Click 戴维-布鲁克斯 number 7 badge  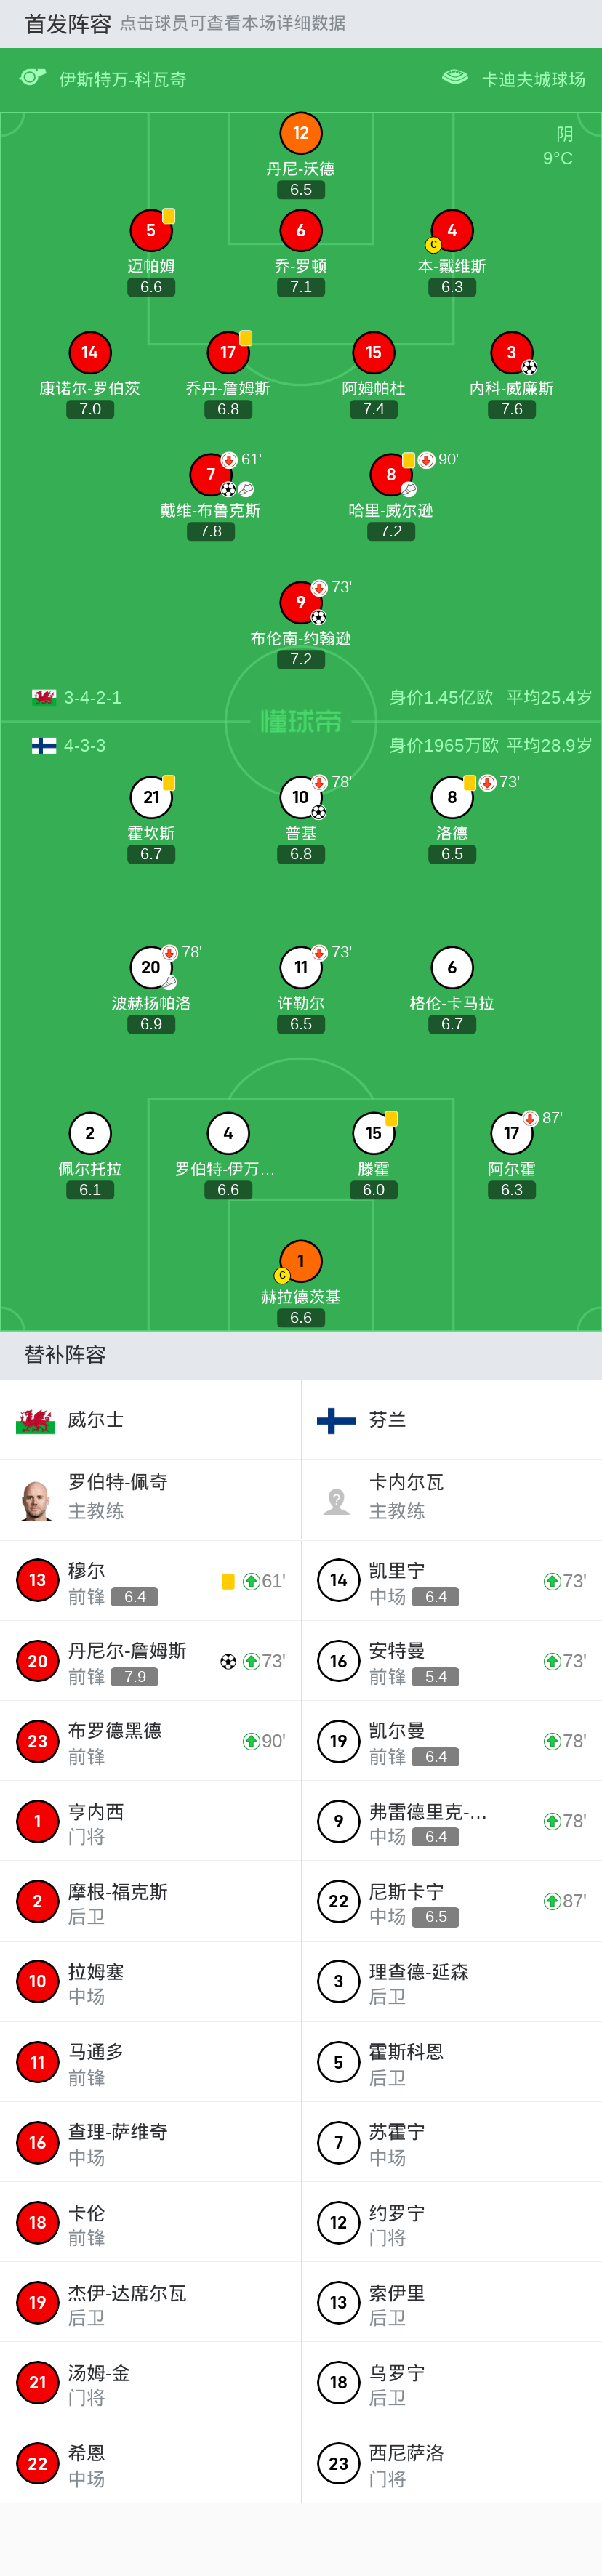(x=211, y=474)
